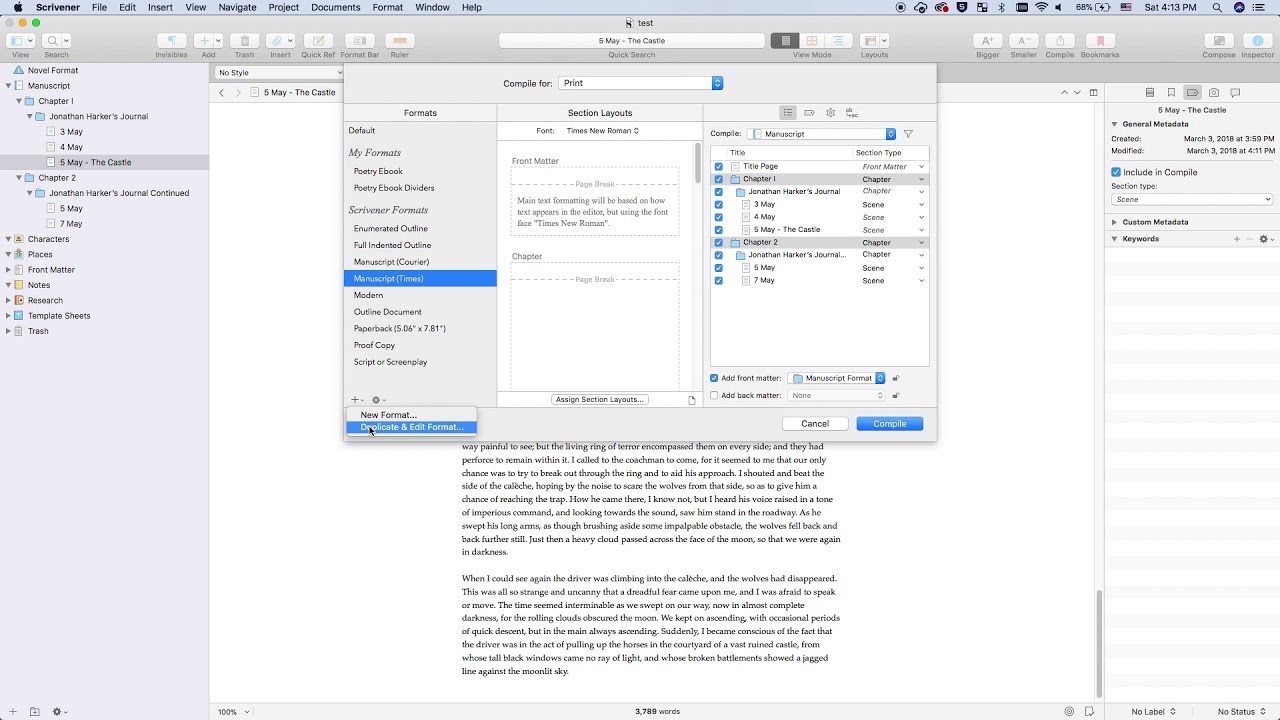
Task: Uncheck the 3 May compile checkbox
Action: pos(718,205)
